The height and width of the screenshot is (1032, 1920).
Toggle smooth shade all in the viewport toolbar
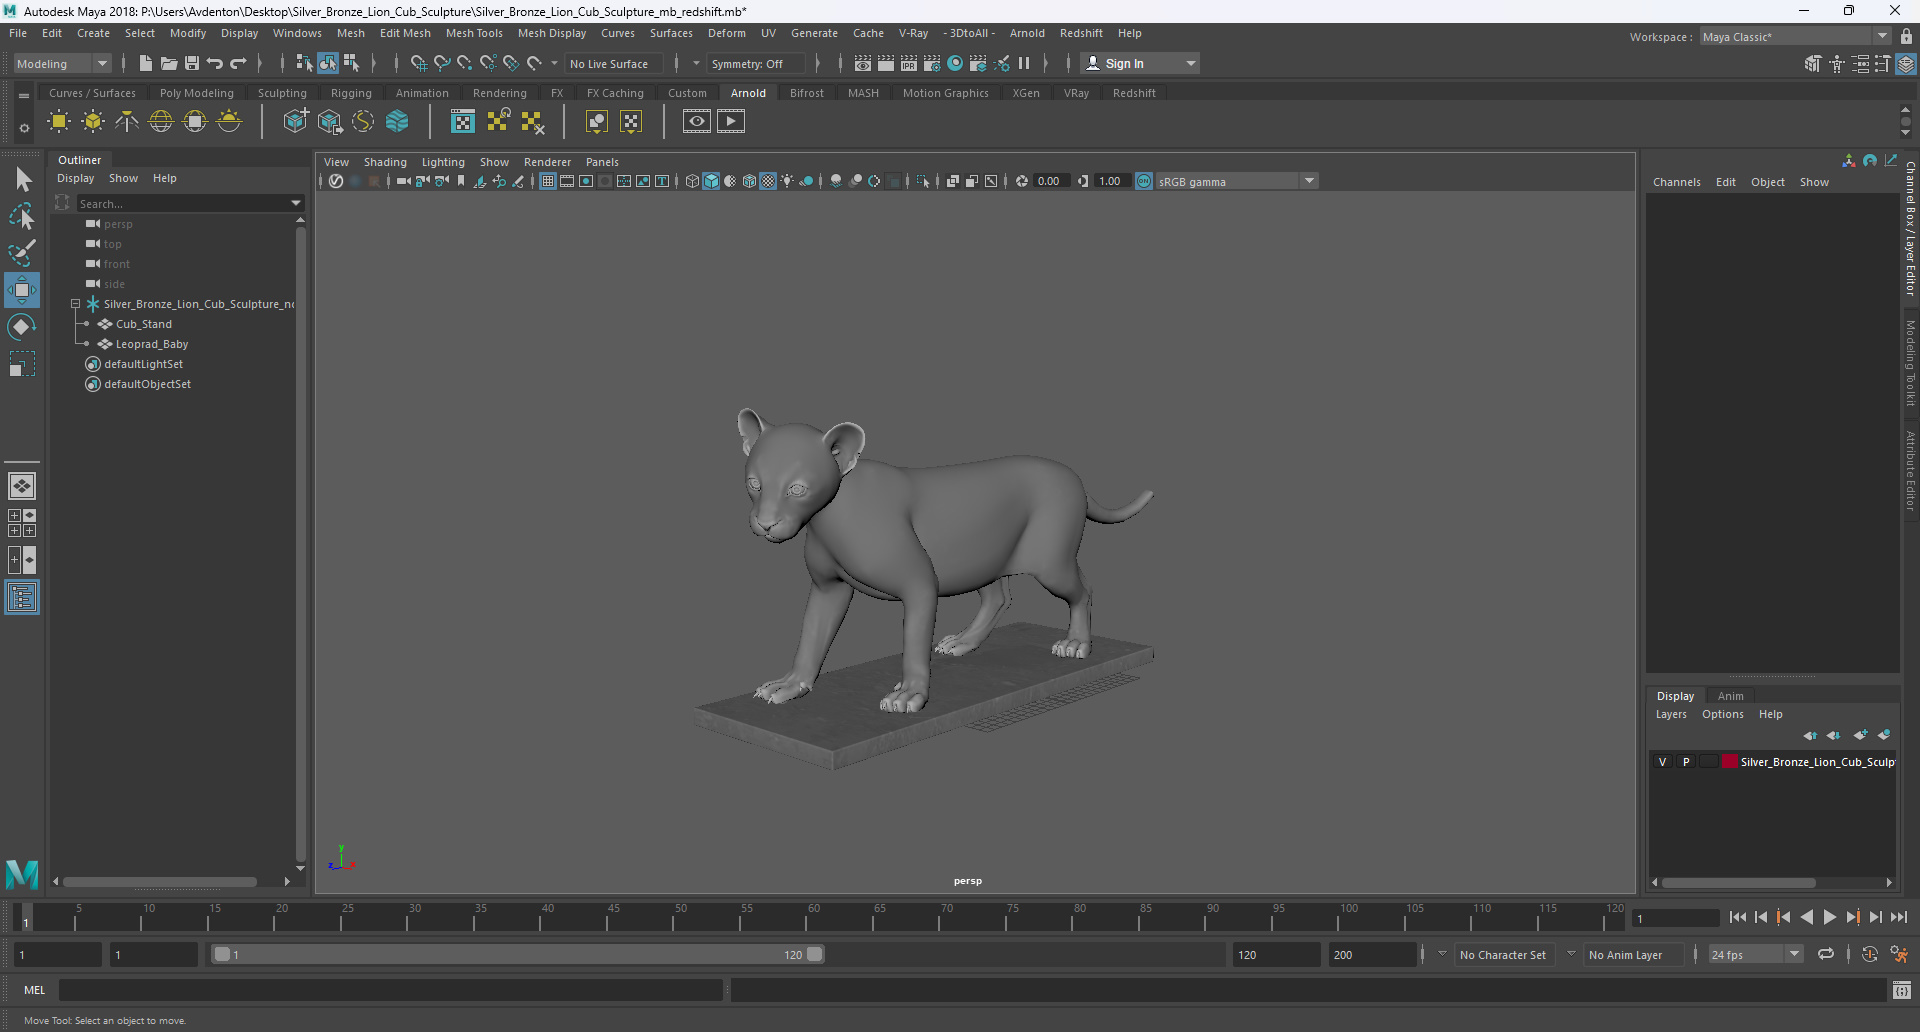711,181
